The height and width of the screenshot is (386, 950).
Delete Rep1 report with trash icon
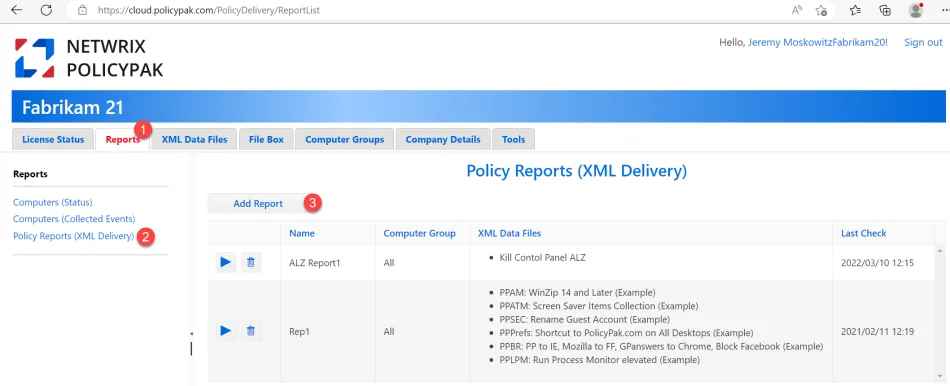point(251,331)
